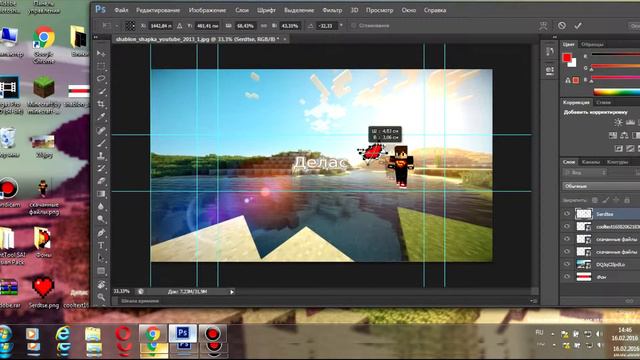640x360 pixels.
Task: Select the Horizontal Type tool
Action: point(101,245)
